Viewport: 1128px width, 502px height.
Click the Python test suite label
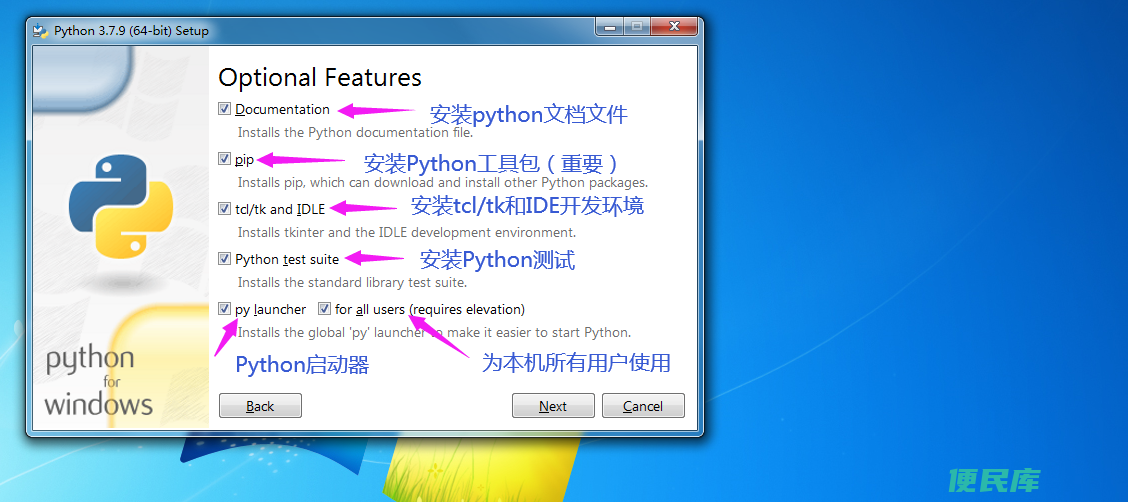[287, 259]
